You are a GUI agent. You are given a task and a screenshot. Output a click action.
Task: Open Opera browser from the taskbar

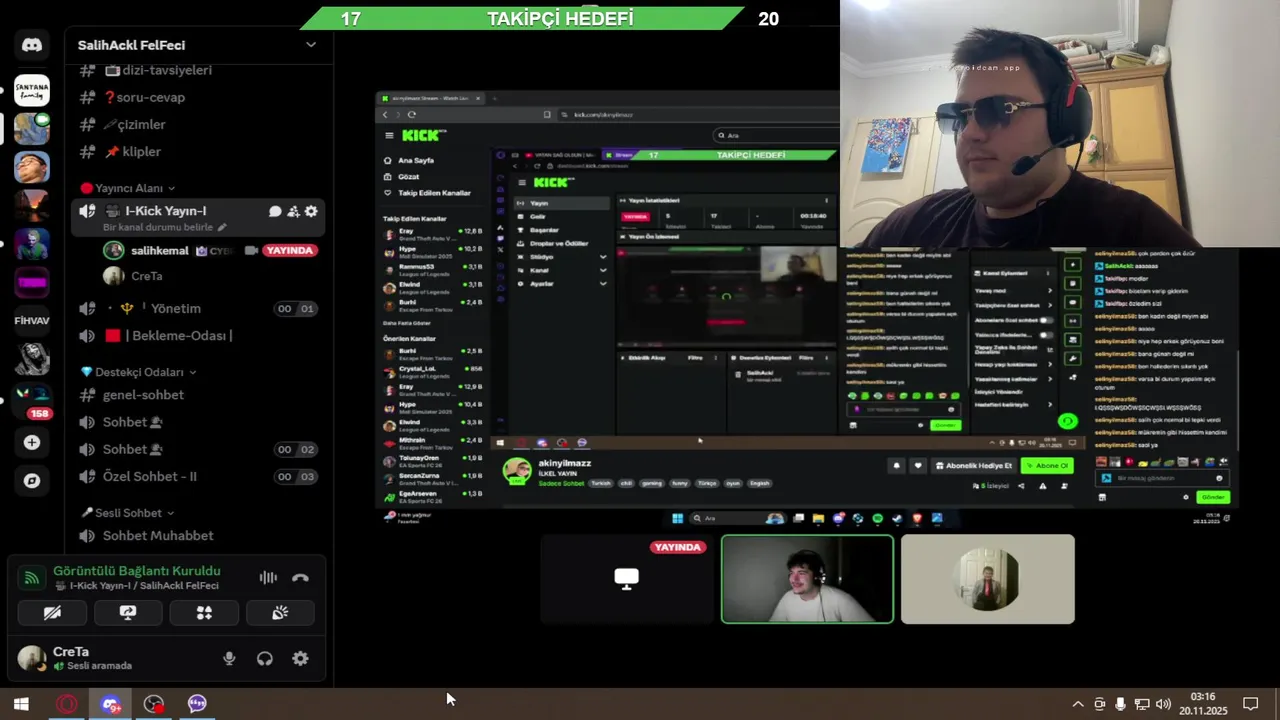pos(66,703)
